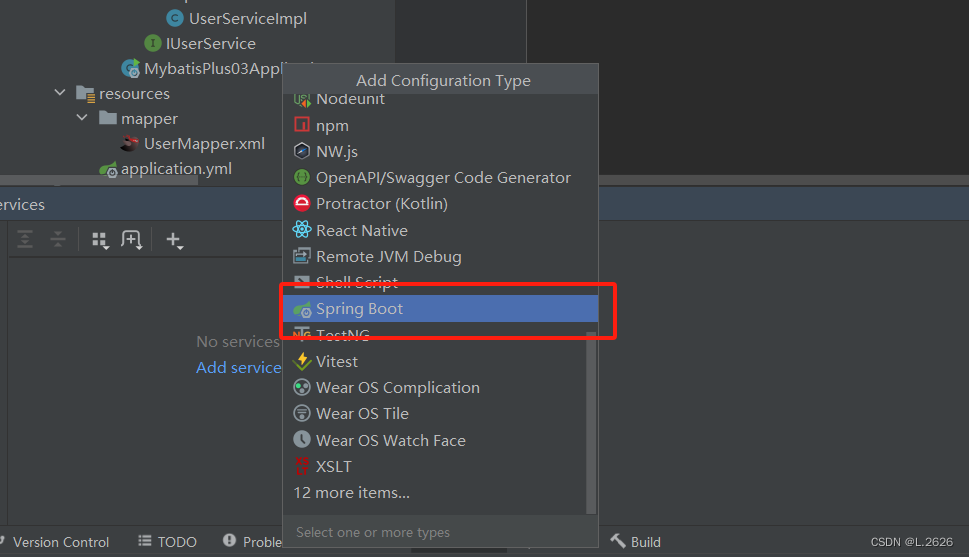
Task: Click the application.yml Spring config icon
Action: coord(108,169)
